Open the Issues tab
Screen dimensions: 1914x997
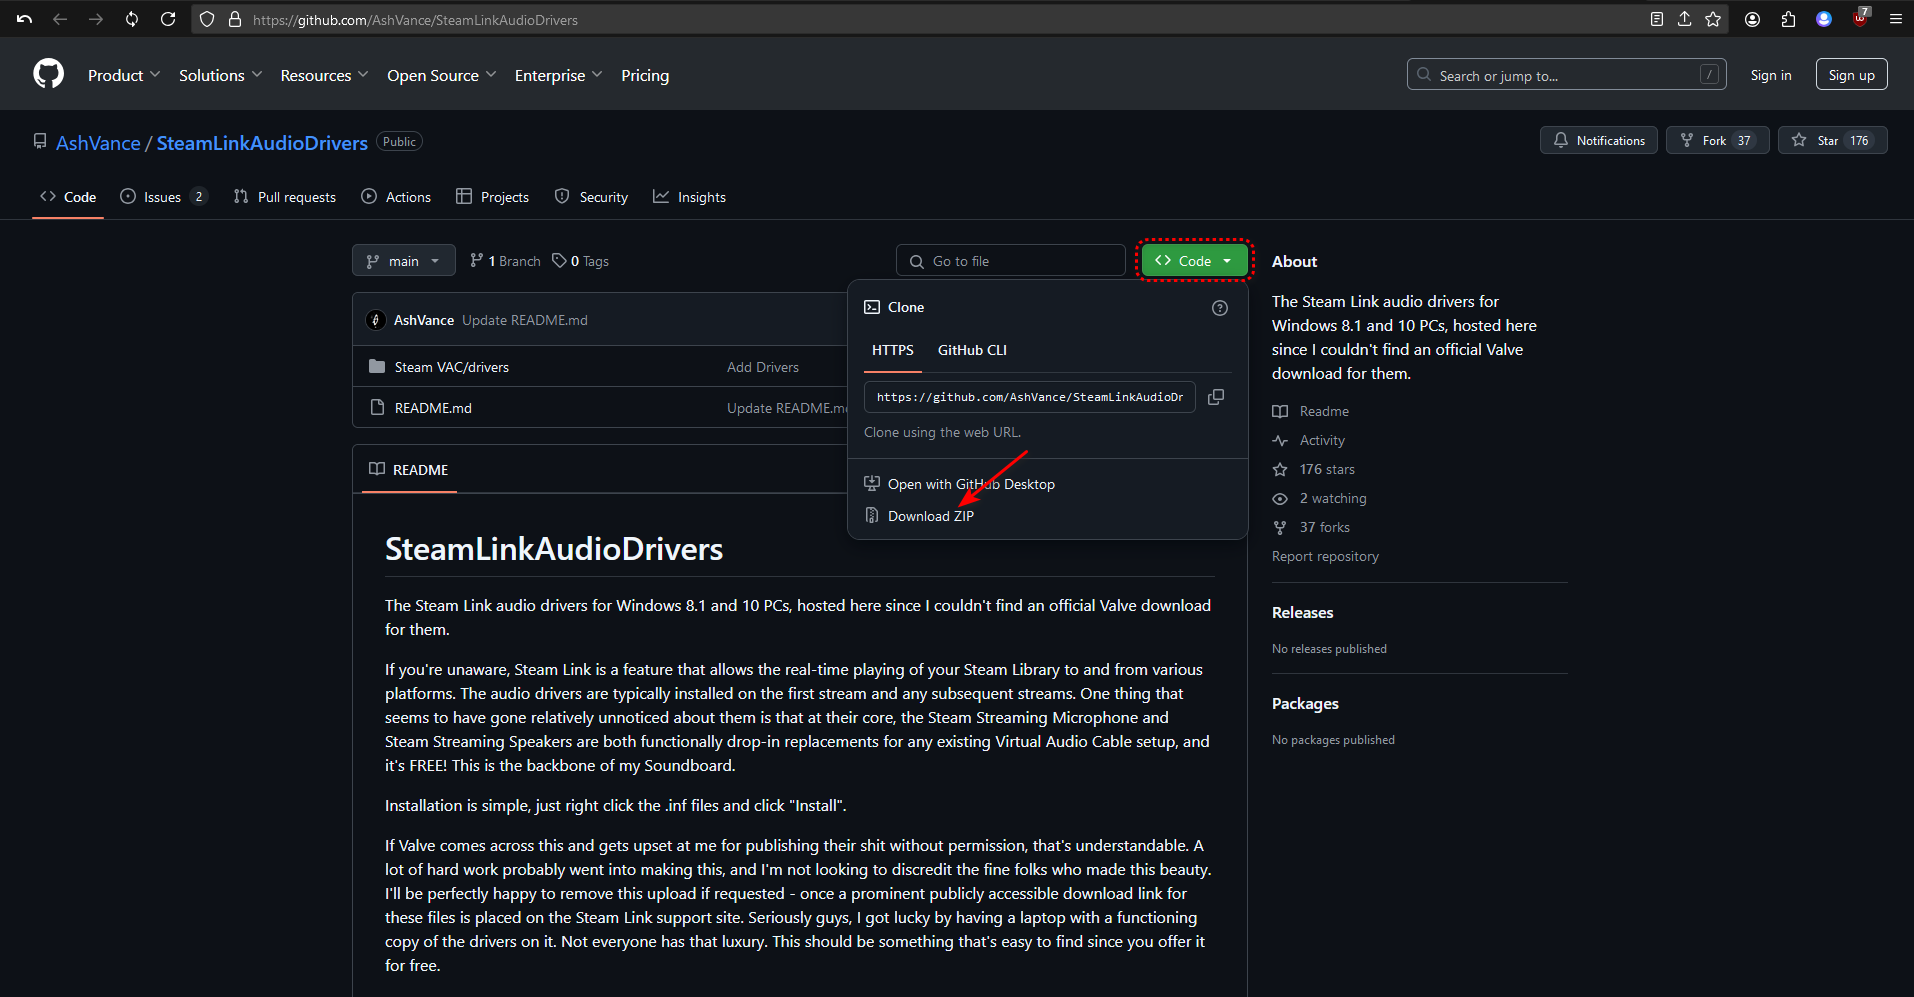[162, 197]
